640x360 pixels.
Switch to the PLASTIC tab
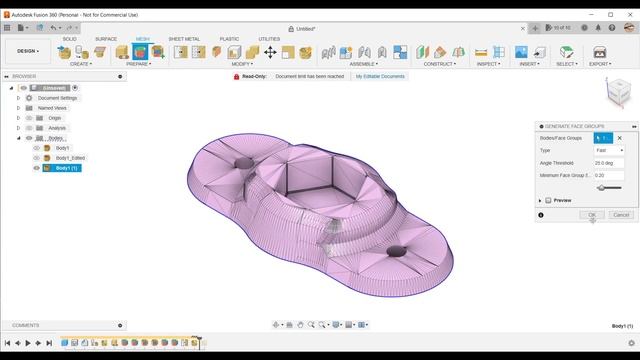point(229,39)
